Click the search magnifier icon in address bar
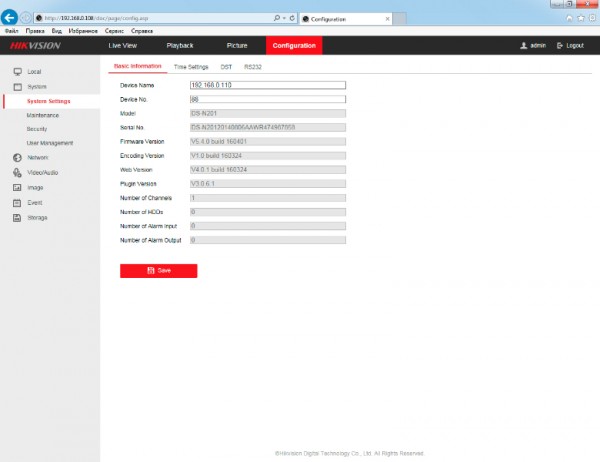This screenshot has height=462, width=600. pyautogui.click(x=277, y=18)
